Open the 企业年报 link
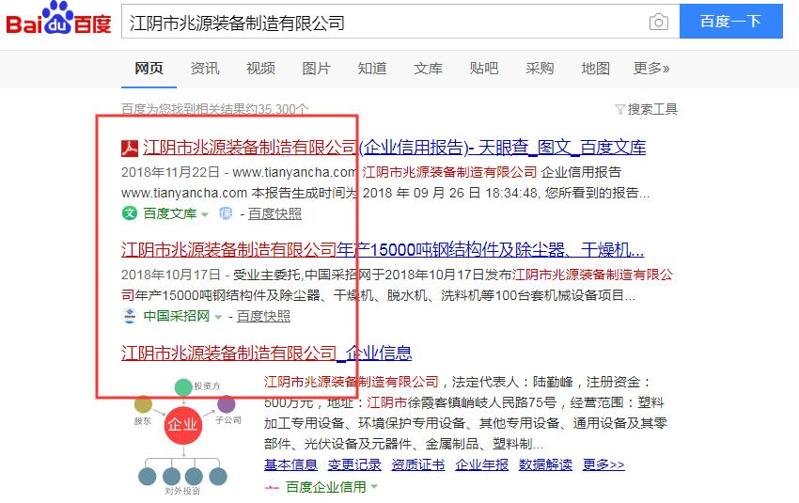The width and height of the screenshot is (799, 503). coord(482,465)
